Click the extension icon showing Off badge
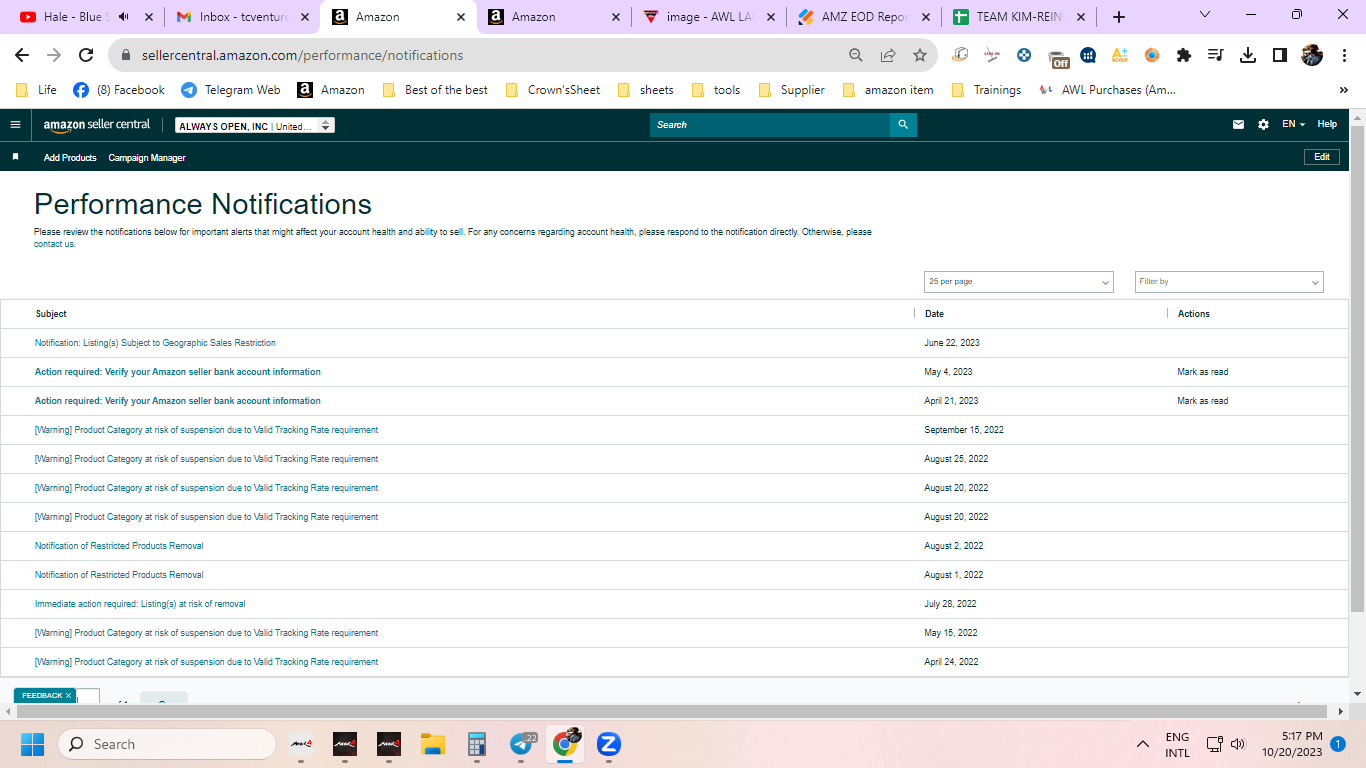The height and width of the screenshot is (768, 1366). click(1058, 57)
